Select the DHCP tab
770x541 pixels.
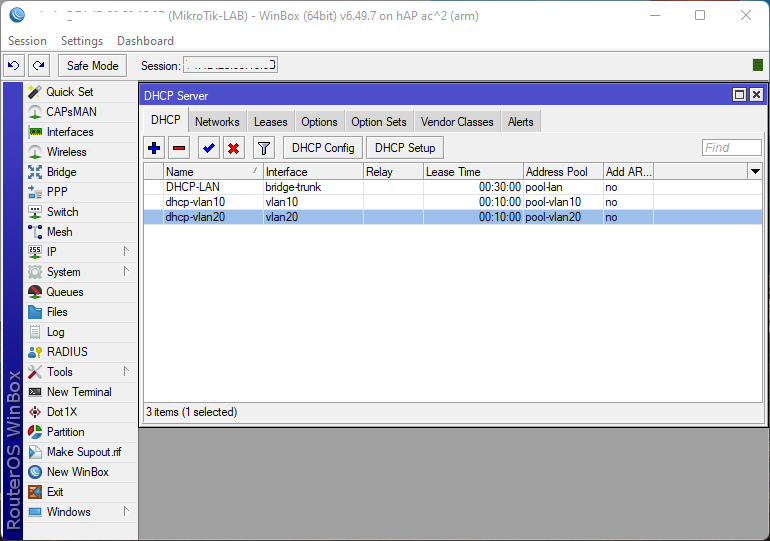pyautogui.click(x=165, y=120)
